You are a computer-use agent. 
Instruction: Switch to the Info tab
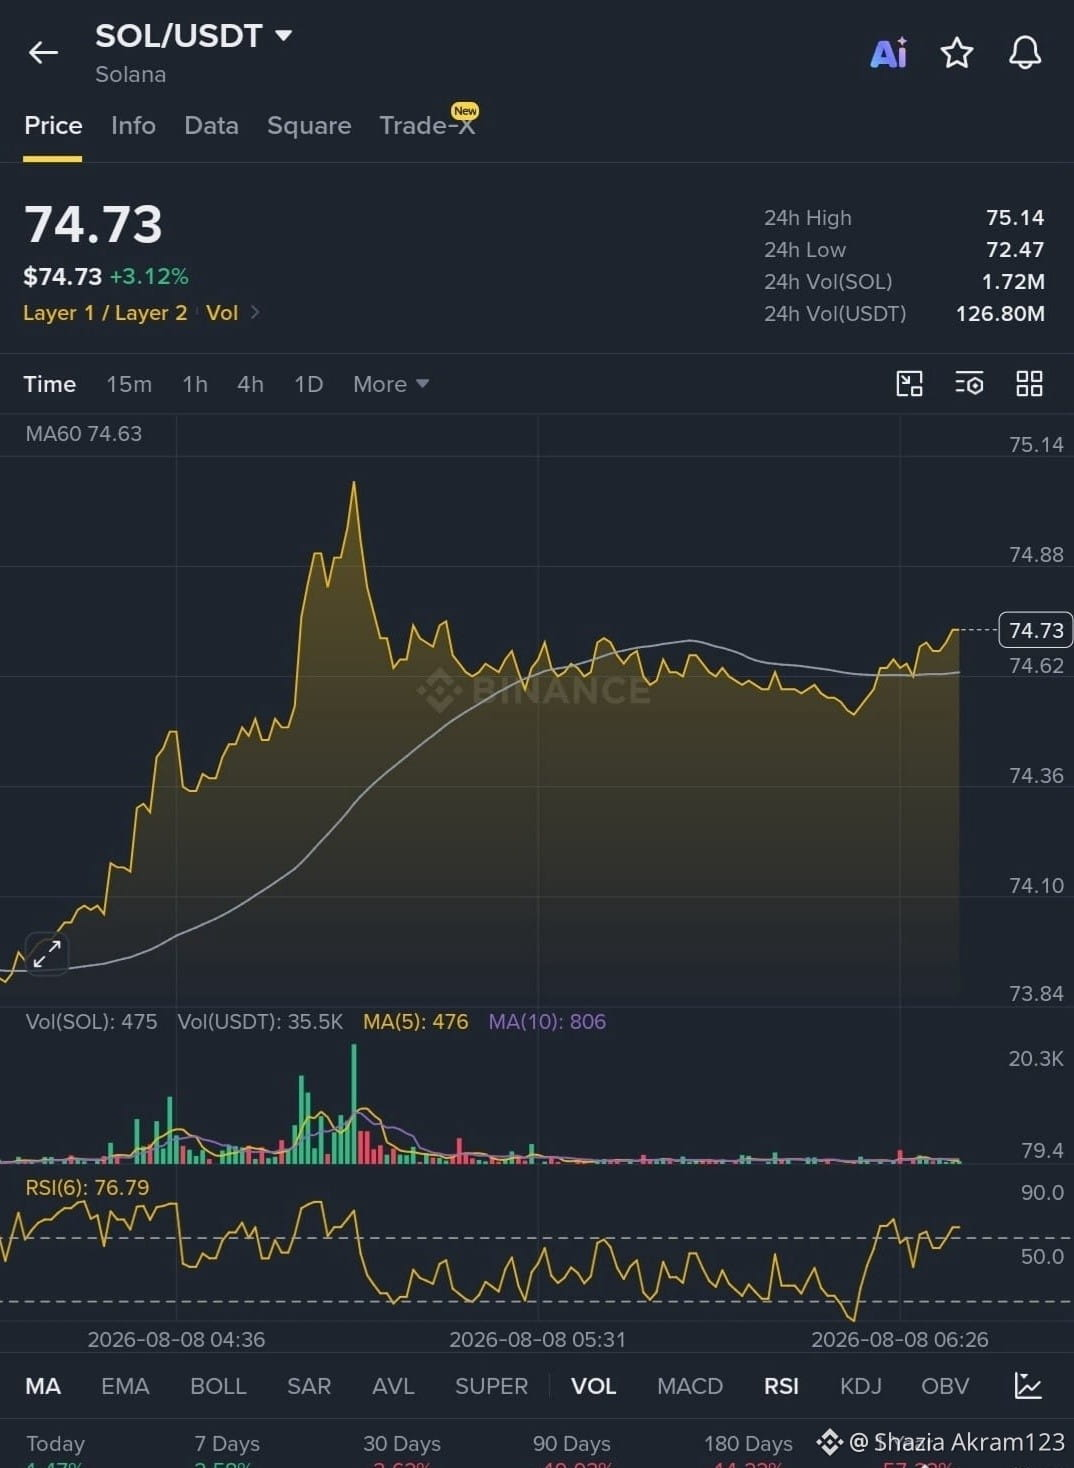click(x=133, y=125)
